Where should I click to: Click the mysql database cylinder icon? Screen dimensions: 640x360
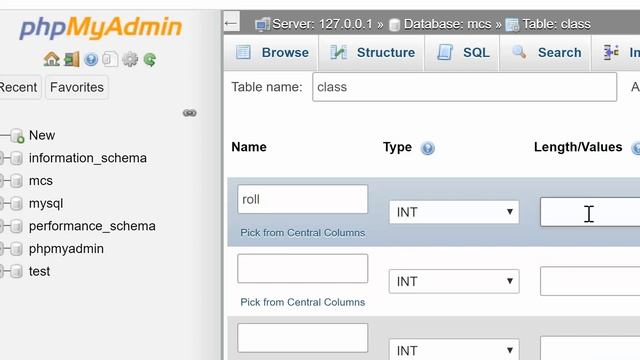point(16,203)
